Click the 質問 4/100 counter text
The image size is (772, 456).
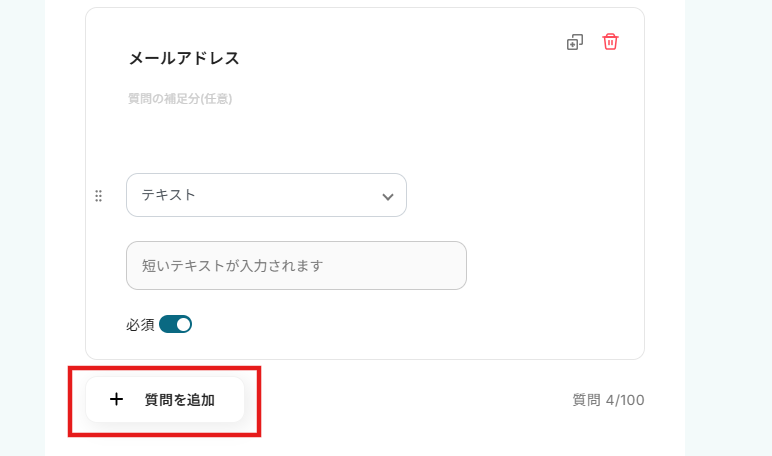[x=608, y=400]
